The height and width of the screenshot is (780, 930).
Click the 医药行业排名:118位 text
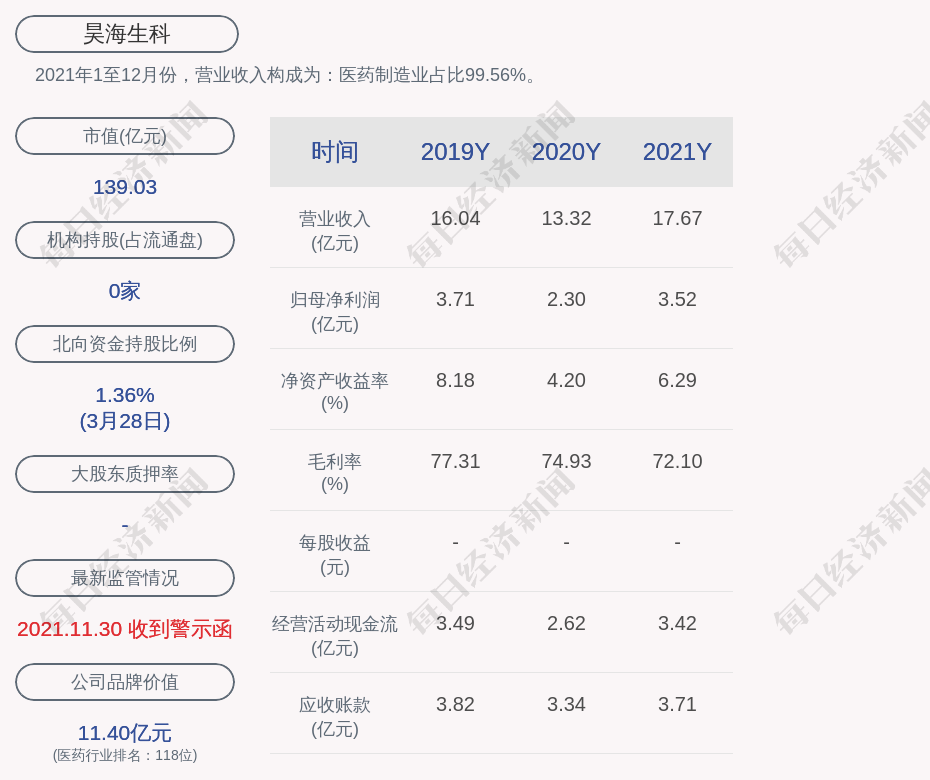(125, 756)
